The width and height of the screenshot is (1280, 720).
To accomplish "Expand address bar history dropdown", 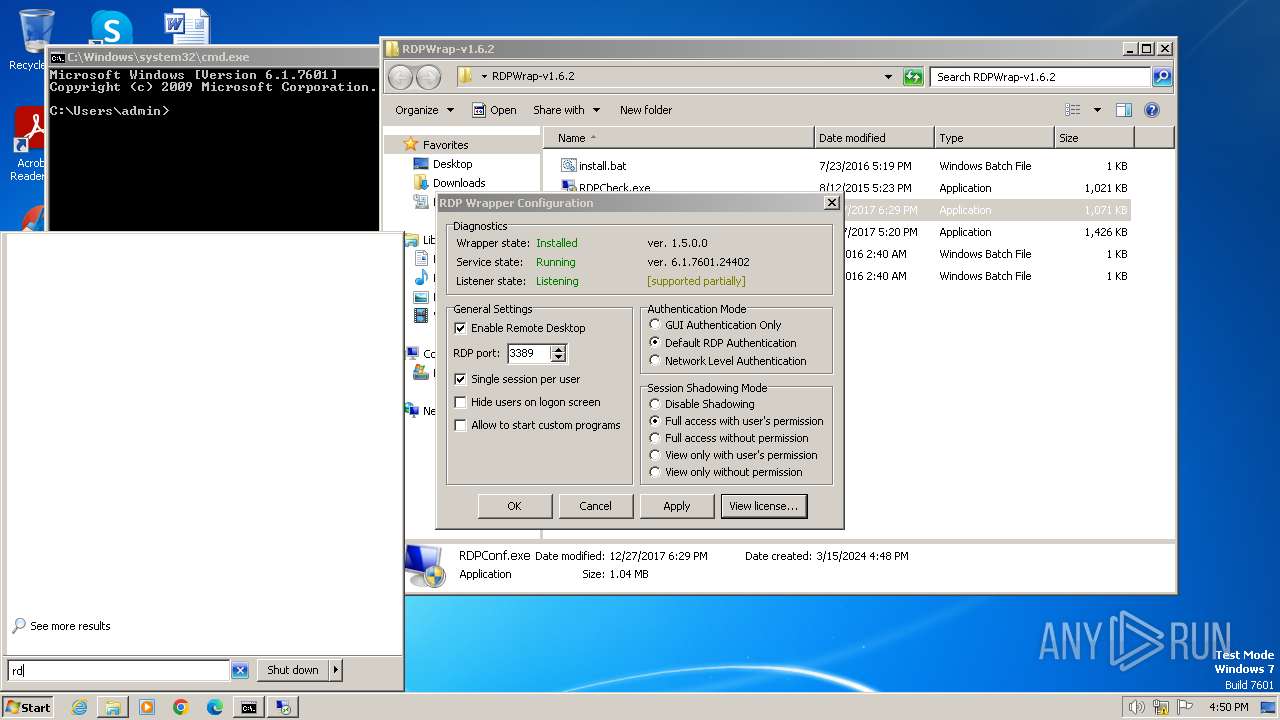I will (888, 77).
